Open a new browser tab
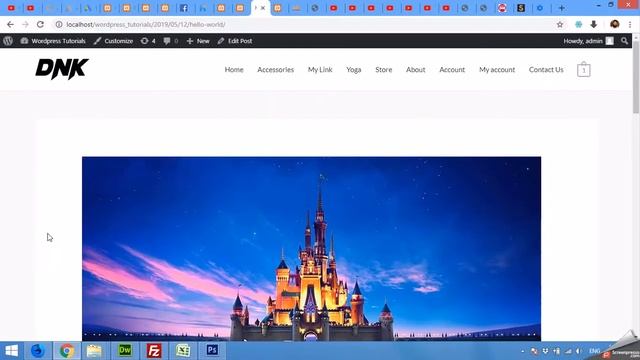The image size is (640, 360). pos(562,8)
